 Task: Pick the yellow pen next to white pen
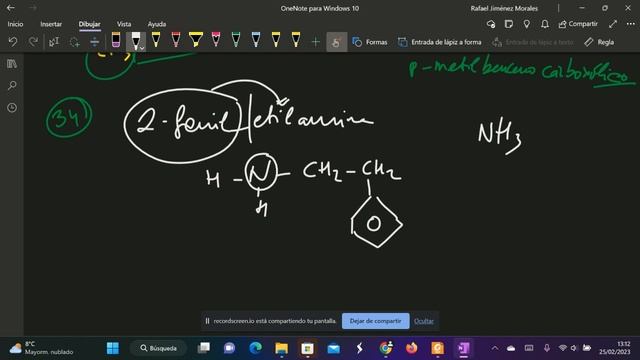(156, 40)
